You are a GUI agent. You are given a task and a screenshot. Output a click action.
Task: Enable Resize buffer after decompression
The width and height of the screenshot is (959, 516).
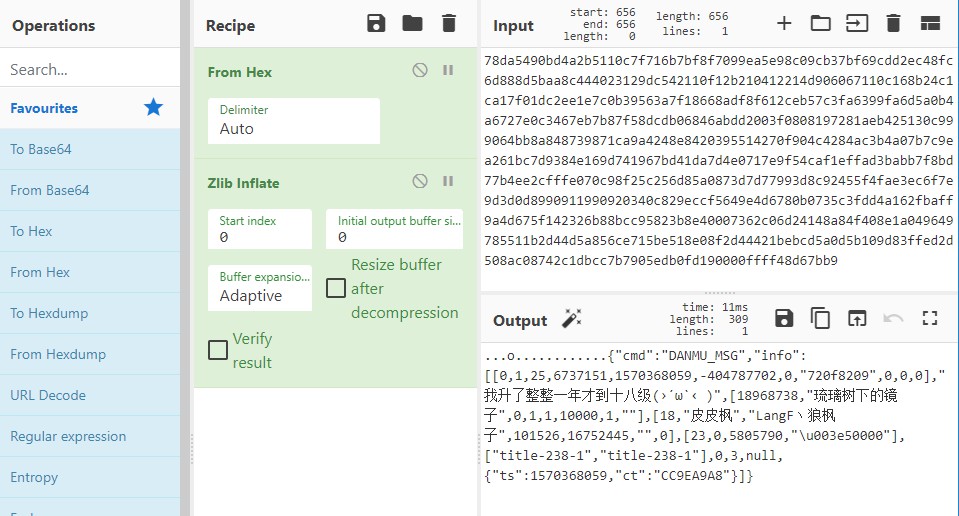click(336, 288)
